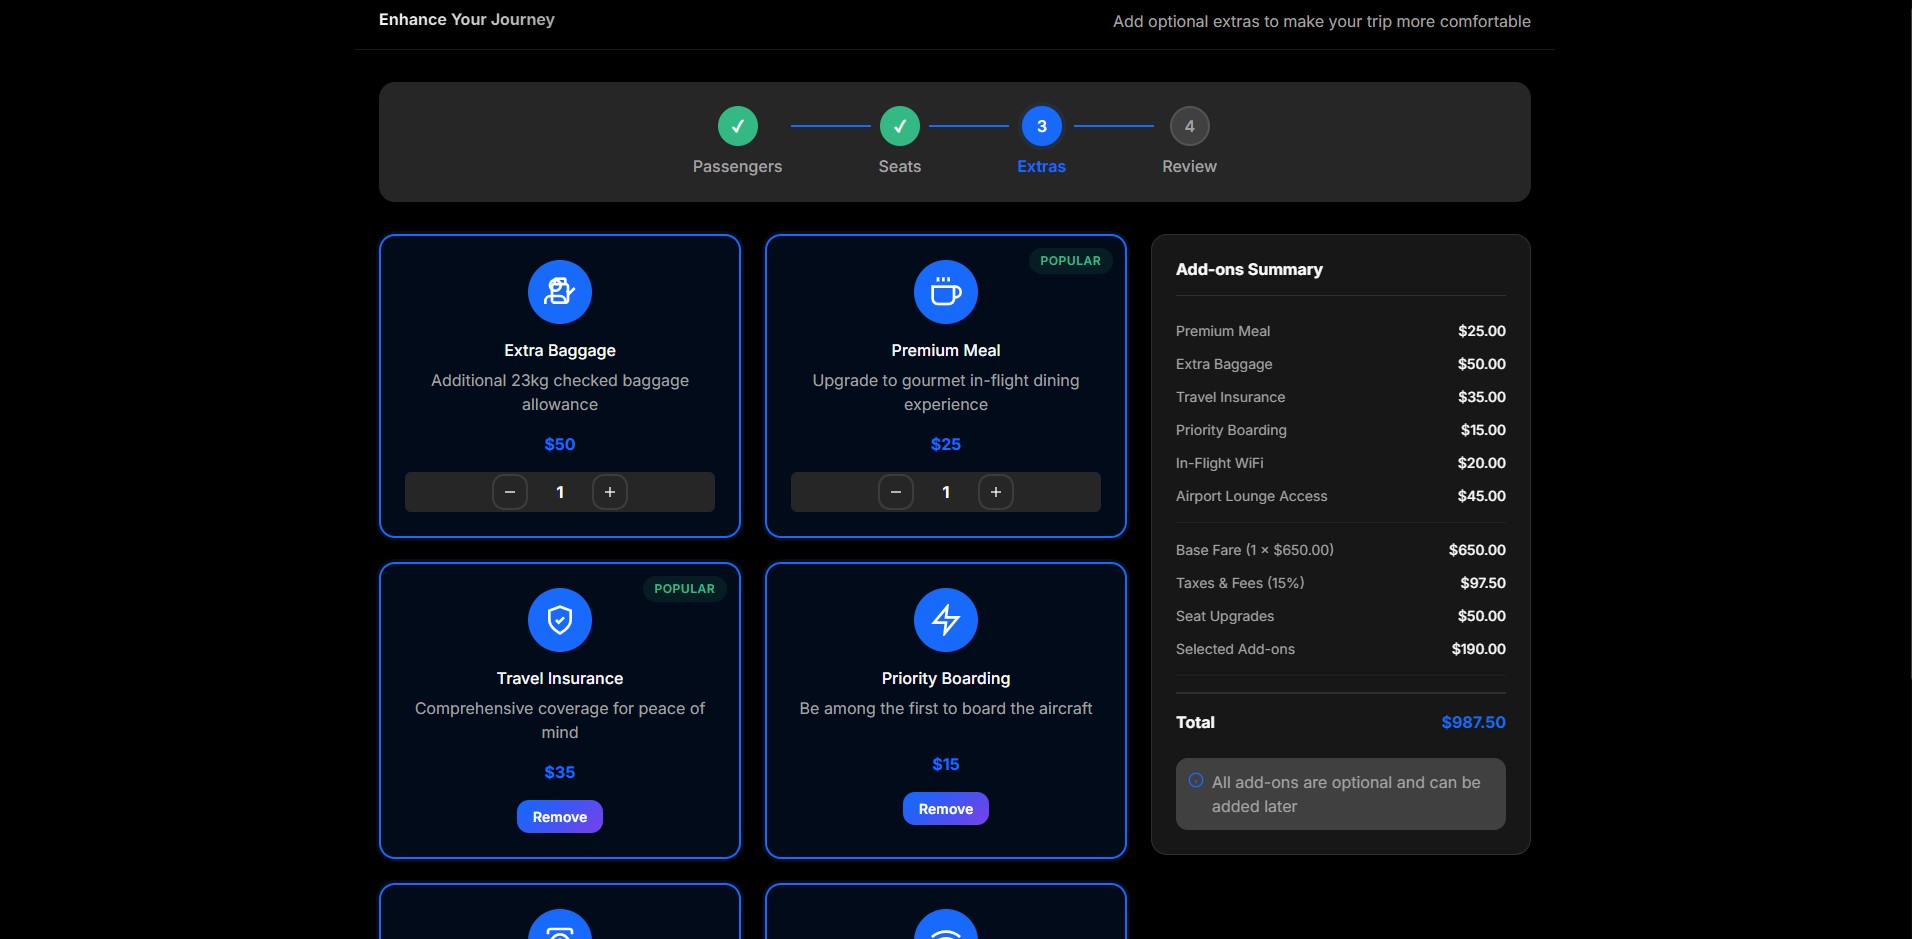This screenshot has height=939, width=1912.
Task: Click the Travel Insurance shield icon
Action: [x=559, y=620]
